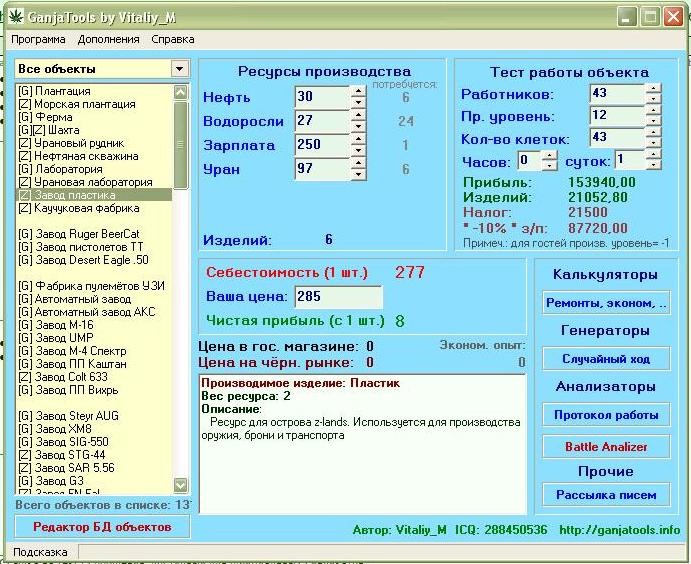Open the Программа menu
Screen dimensions: 691x564
point(38,39)
